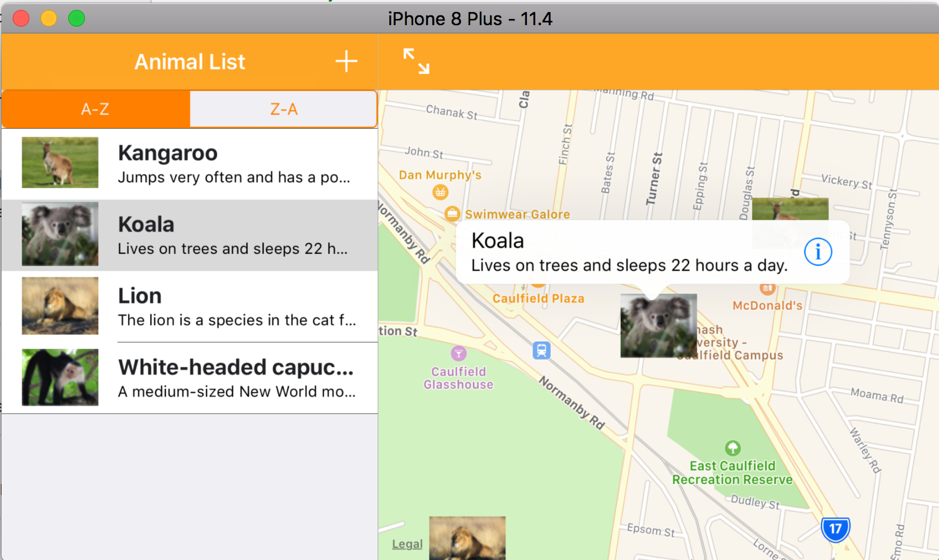Open the Legal link on map

click(407, 544)
